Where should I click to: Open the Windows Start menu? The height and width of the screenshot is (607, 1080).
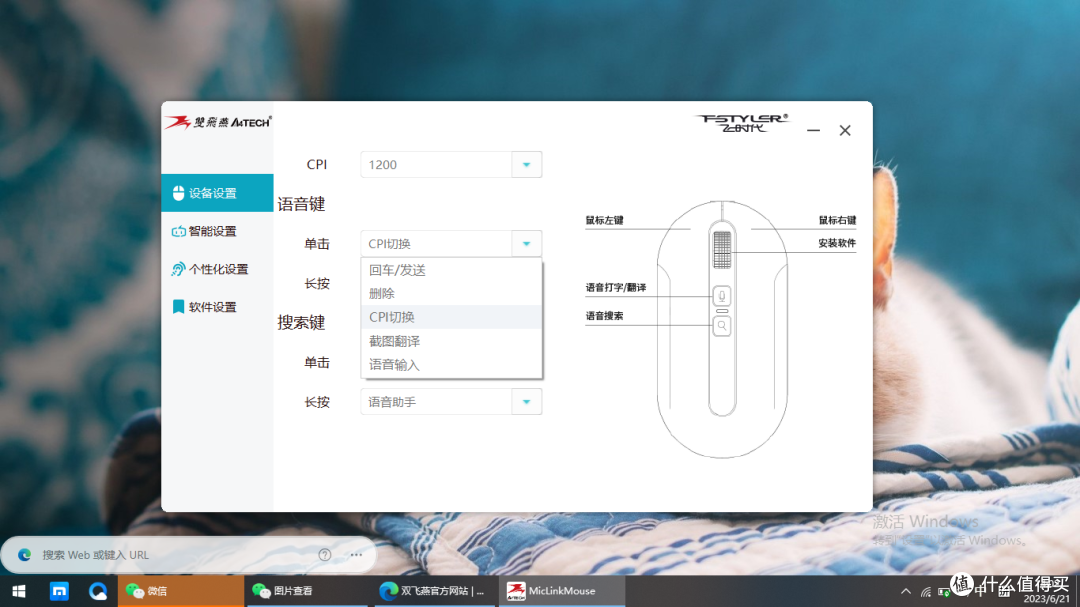[x=19, y=591]
